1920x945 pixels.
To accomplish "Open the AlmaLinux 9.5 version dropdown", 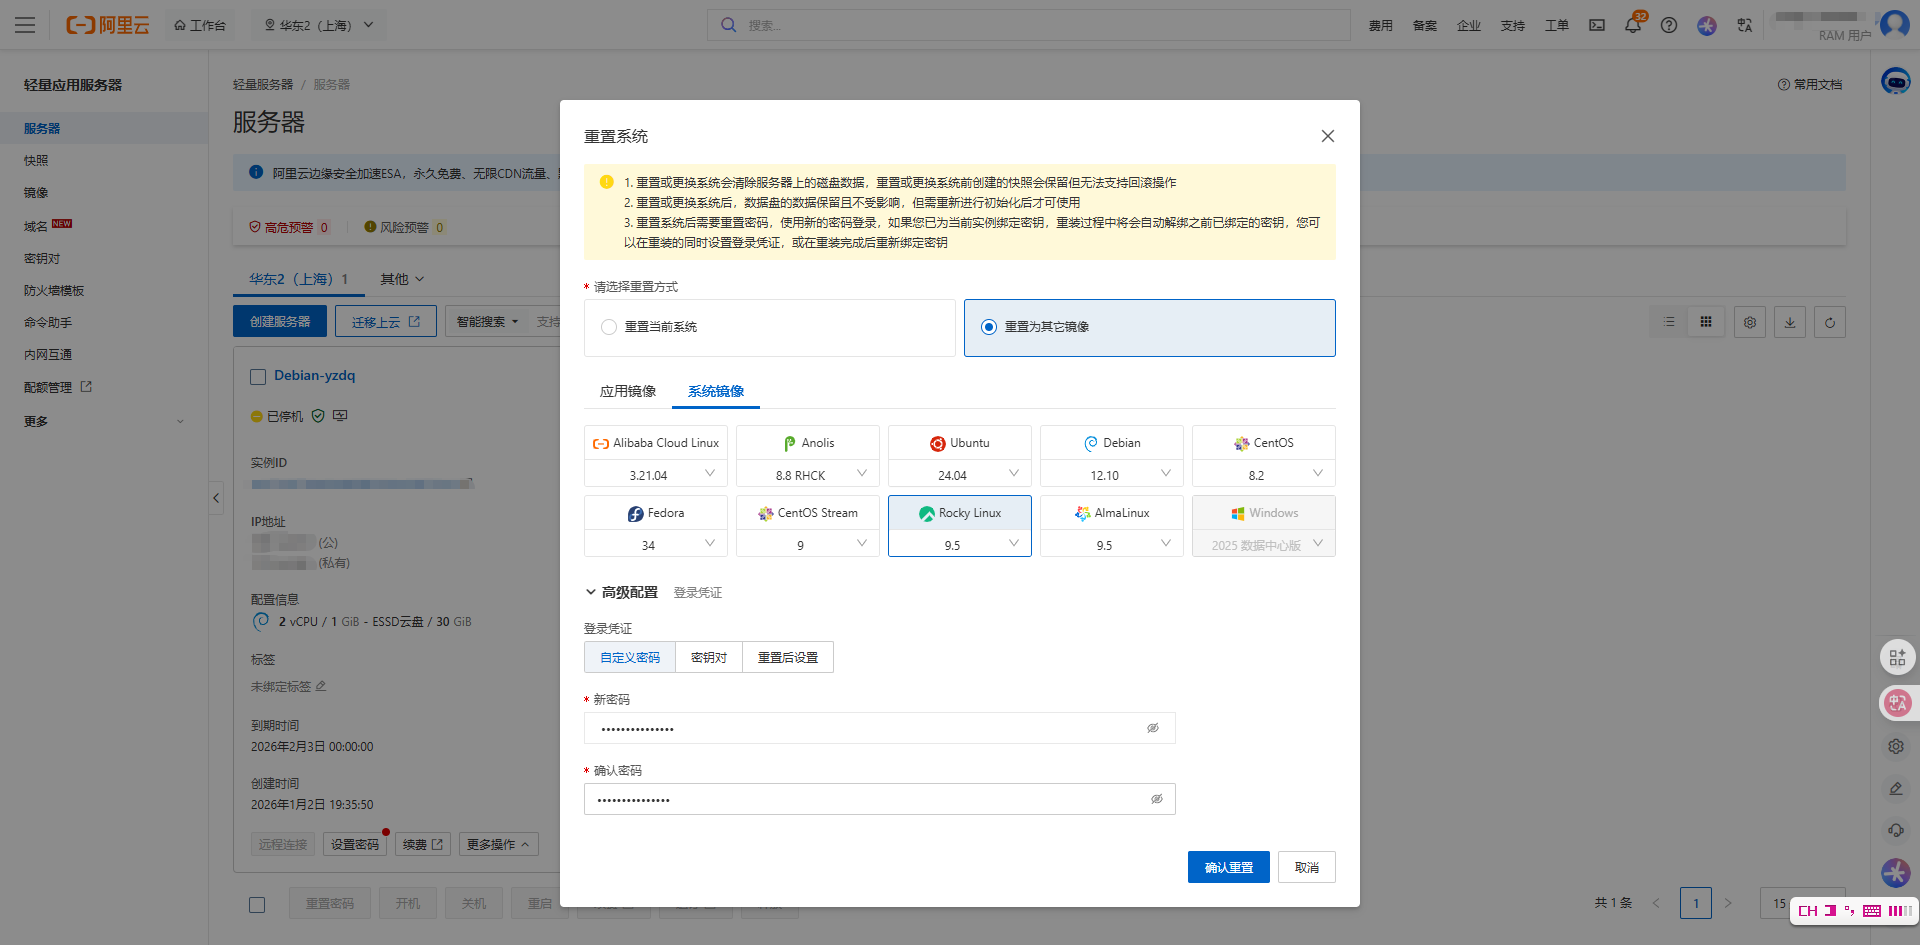I will (1112, 544).
